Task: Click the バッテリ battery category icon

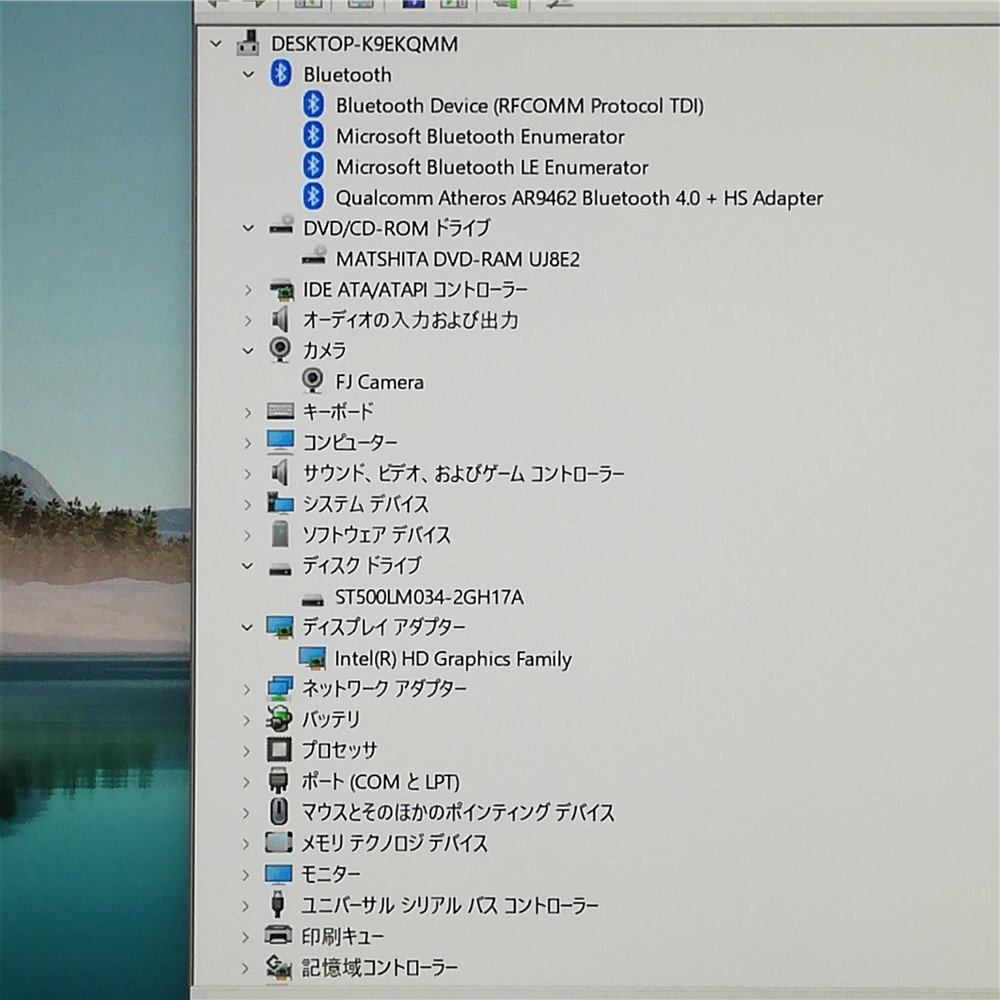Action: pyautogui.click(x=281, y=719)
